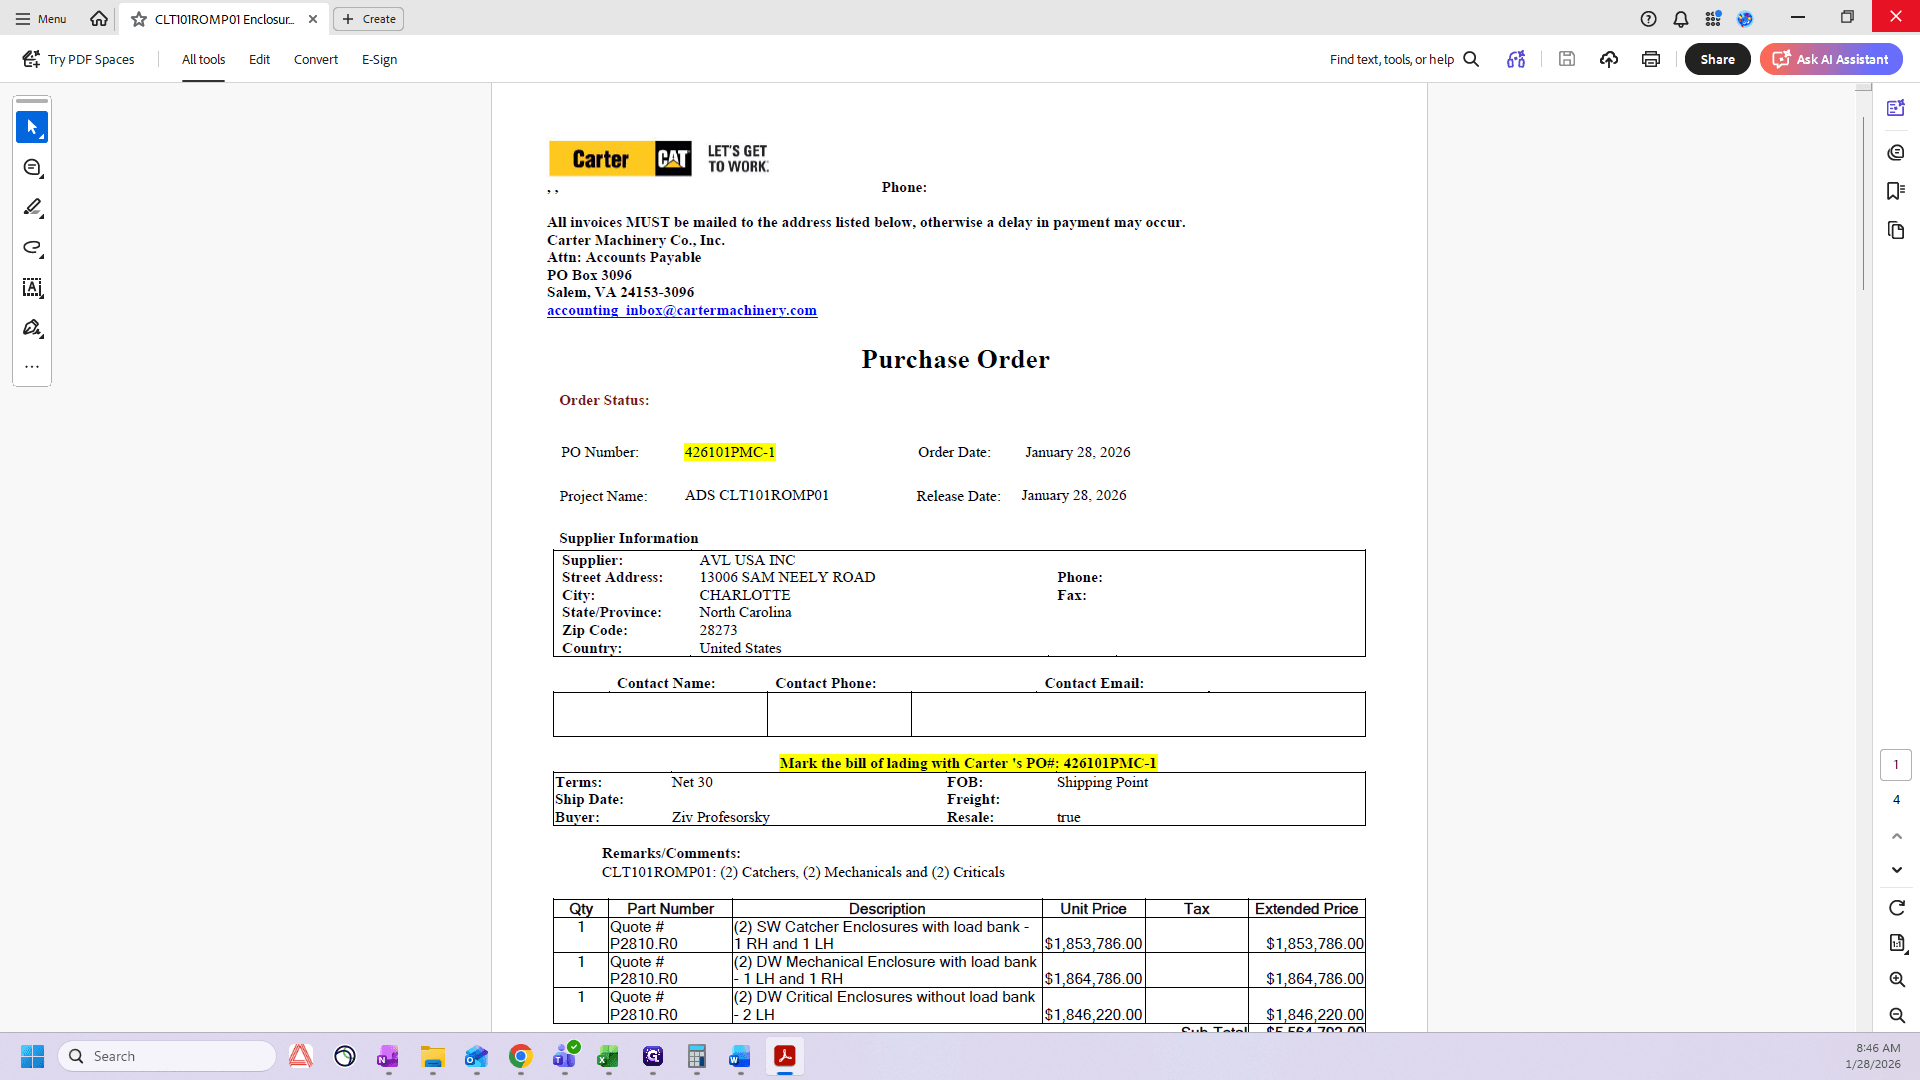Switch to All tools tab
The image size is (1920, 1080).
click(x=203, y=59)
